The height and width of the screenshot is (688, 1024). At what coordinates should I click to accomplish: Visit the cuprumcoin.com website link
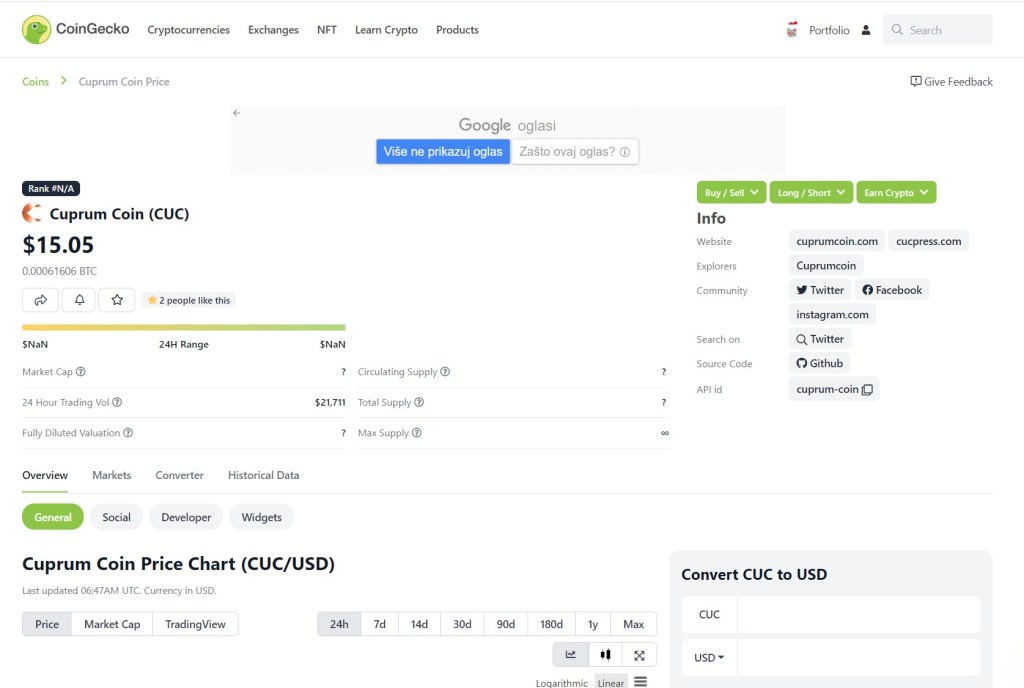tap(837, 240)
